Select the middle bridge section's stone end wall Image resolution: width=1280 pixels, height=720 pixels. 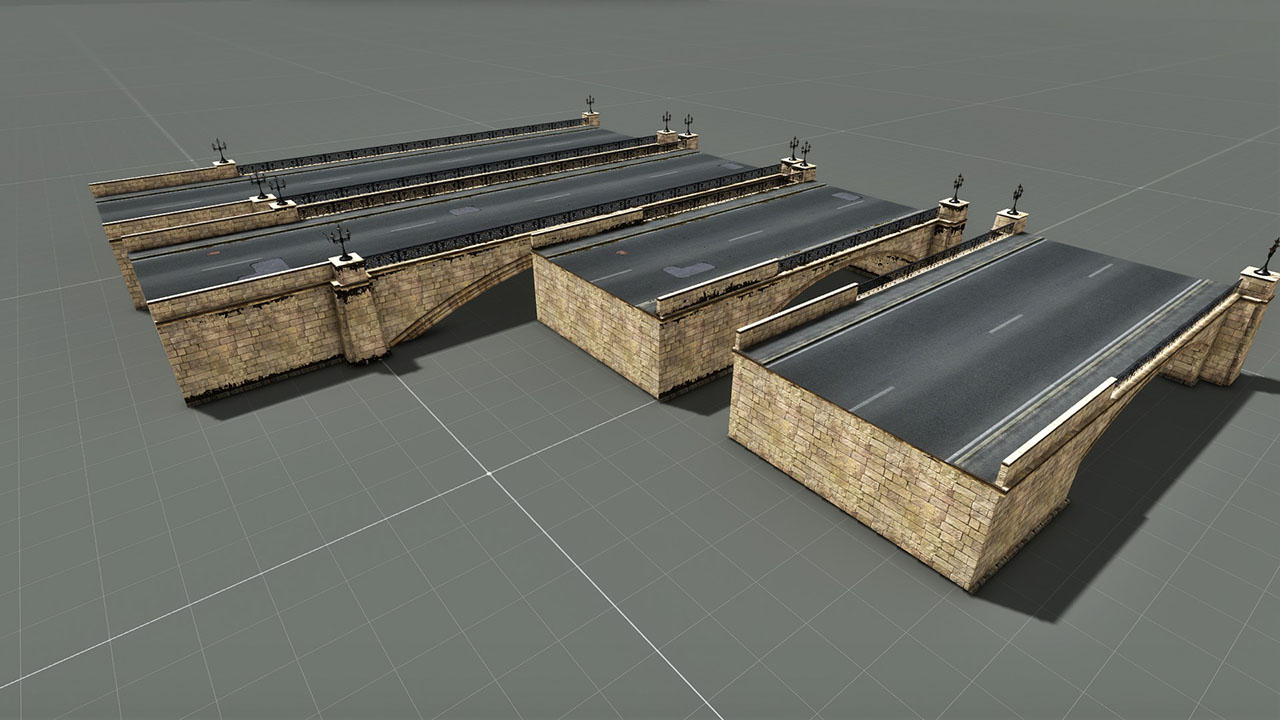click(597, 323)
